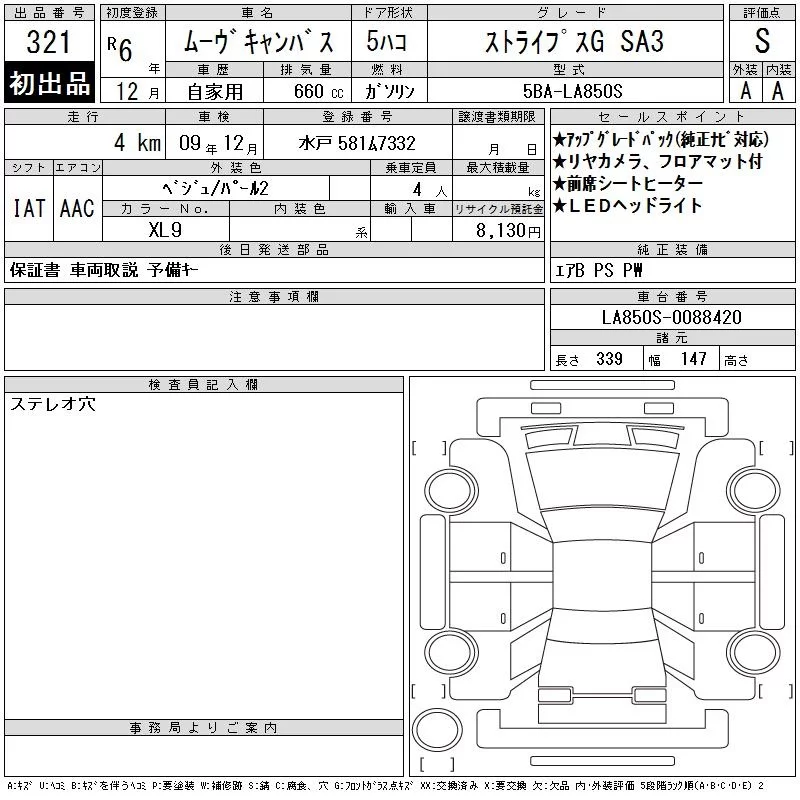Click grade ストライプスG SA3
Viewport: 800px width, 800px height.
click(574, 41)
